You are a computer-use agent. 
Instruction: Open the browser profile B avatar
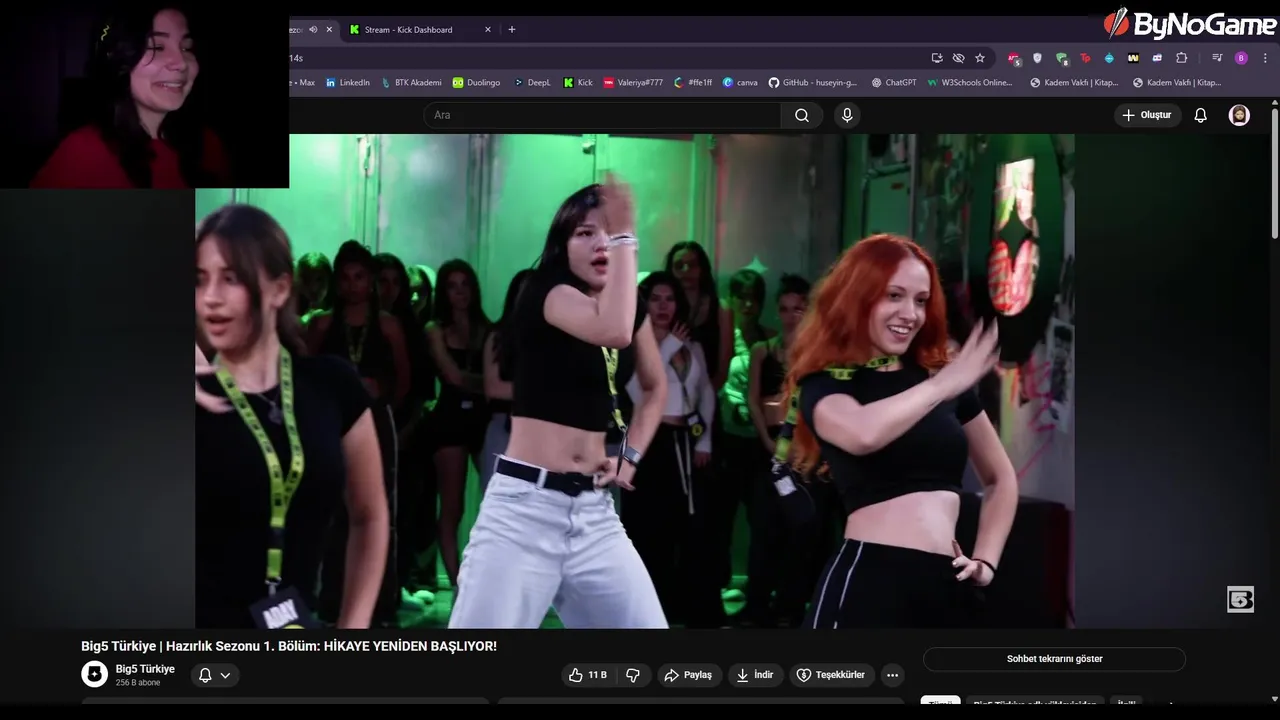point(1241,58)
